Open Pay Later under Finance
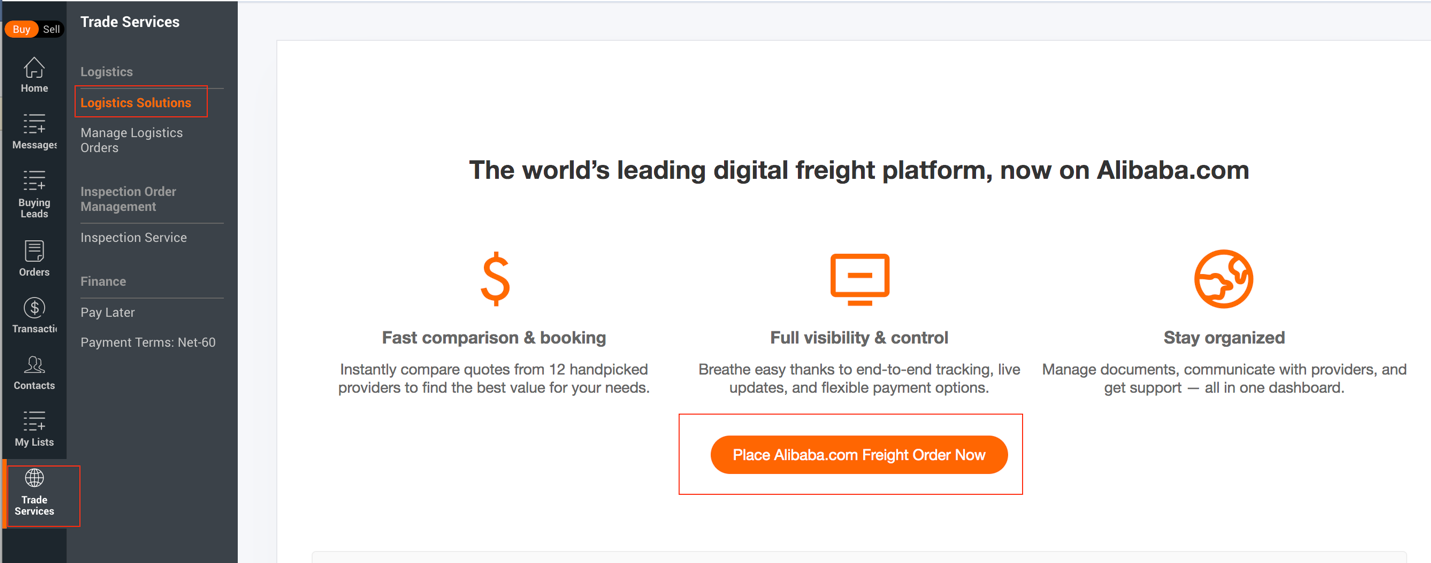The height and width of the screenshot is (563, 1431). click(108, 312)
